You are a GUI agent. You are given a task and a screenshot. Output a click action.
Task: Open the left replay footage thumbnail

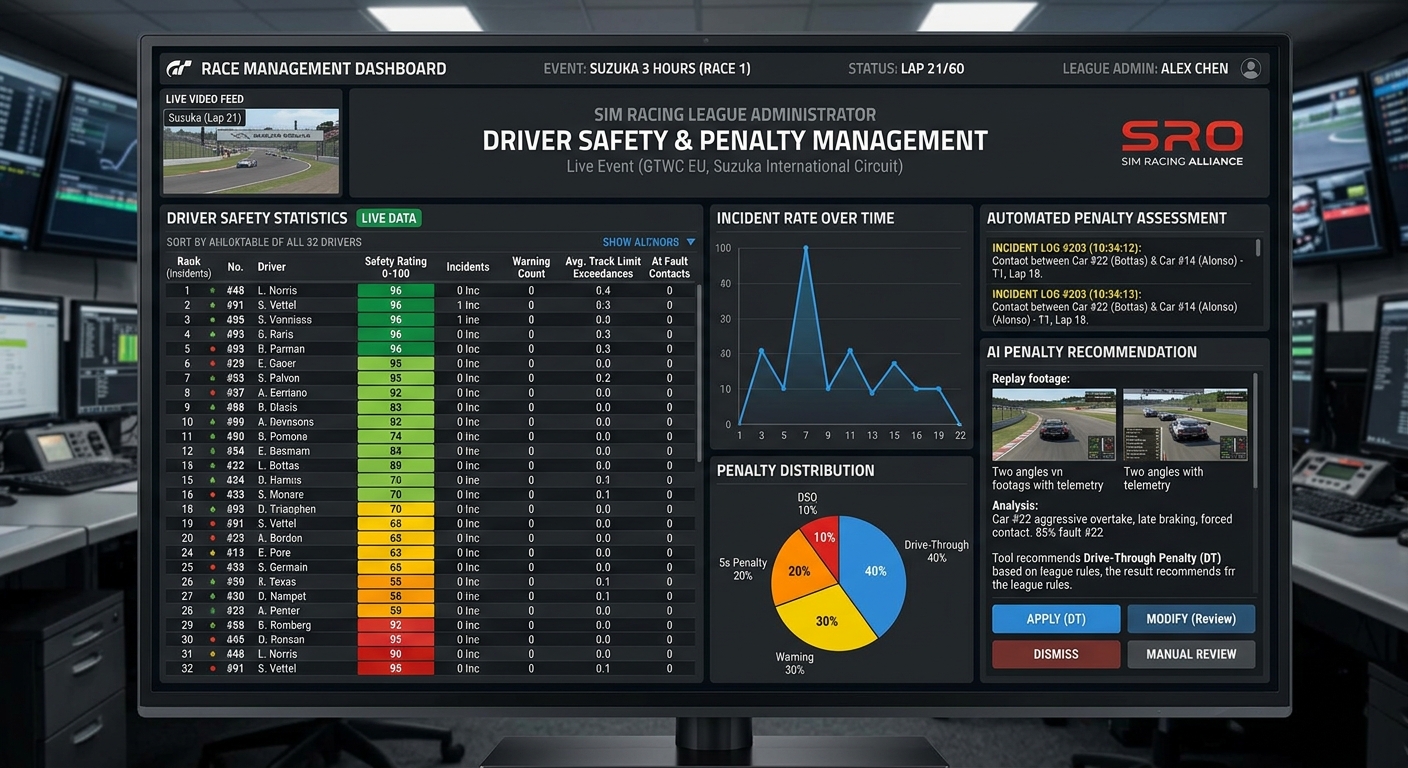pyautogui.click(x=1053, y=425)
